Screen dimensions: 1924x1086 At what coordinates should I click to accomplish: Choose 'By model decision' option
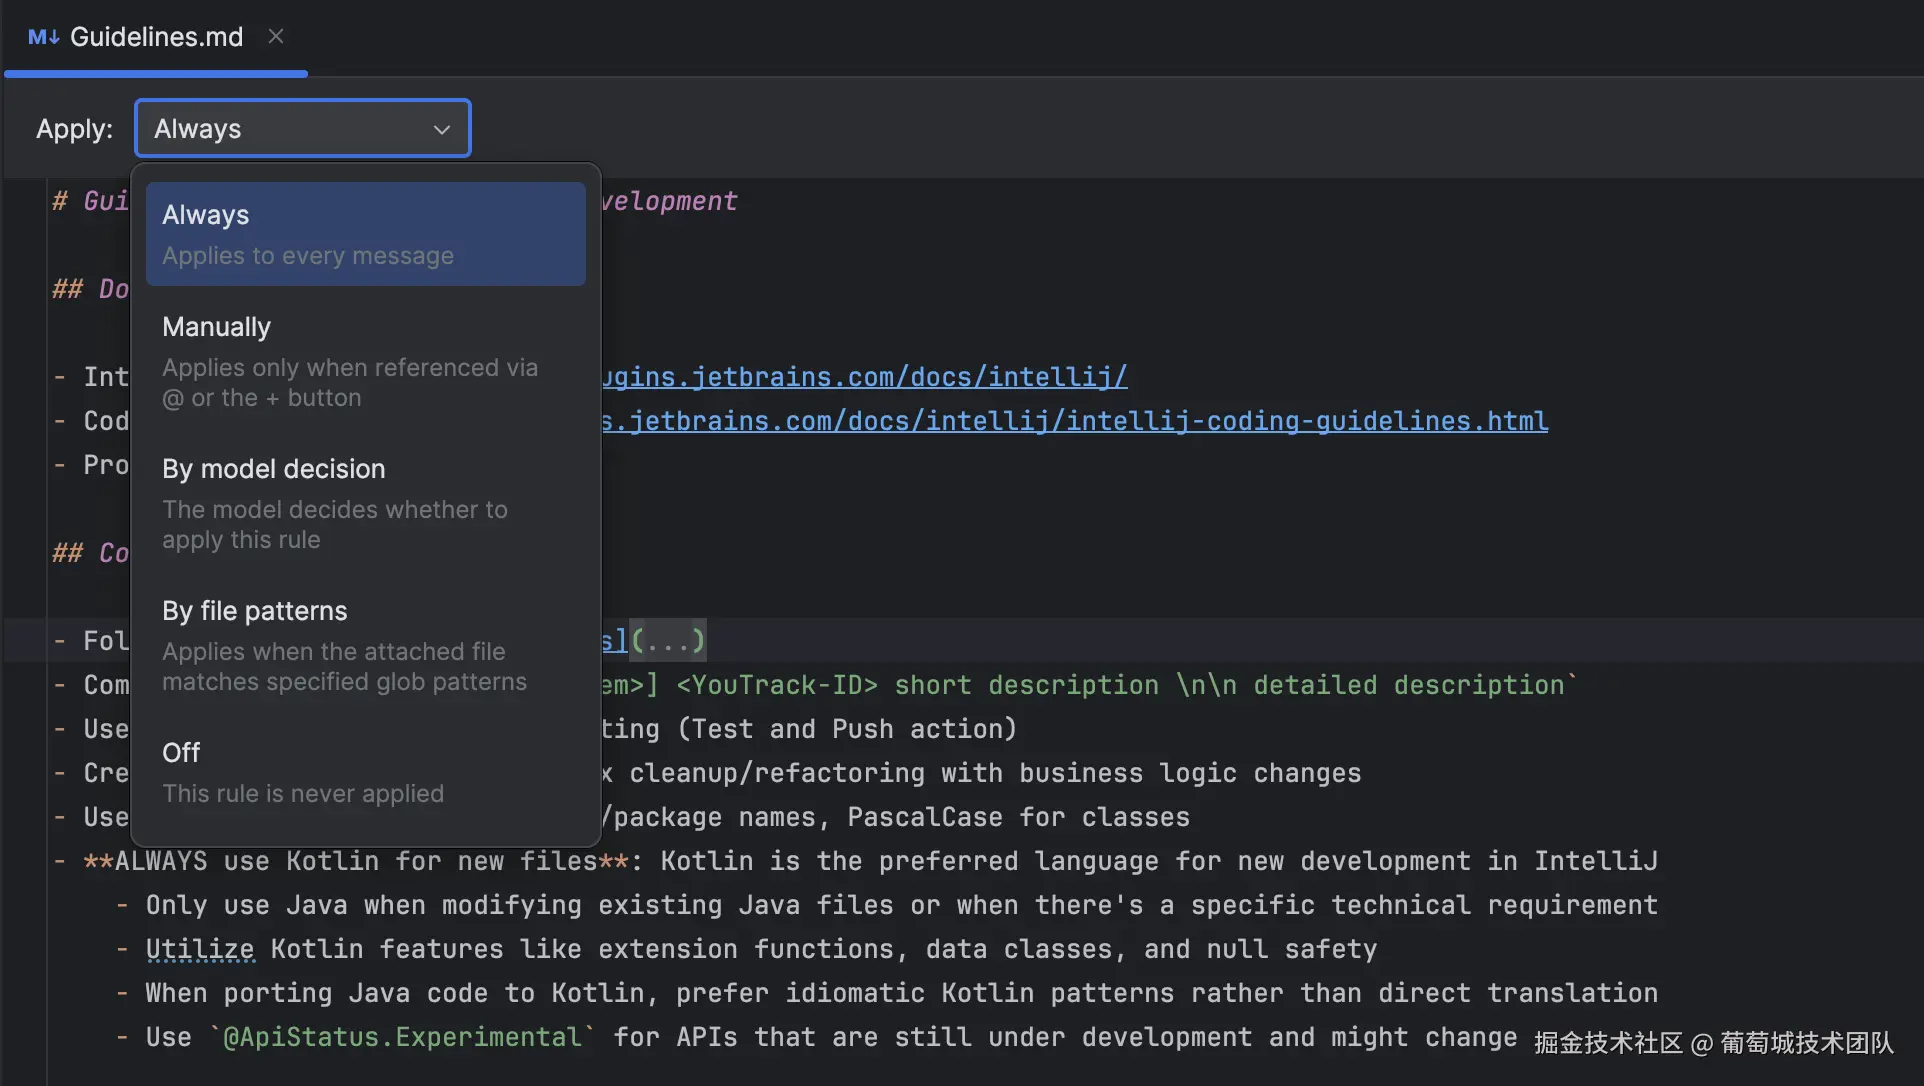(365, 502)
